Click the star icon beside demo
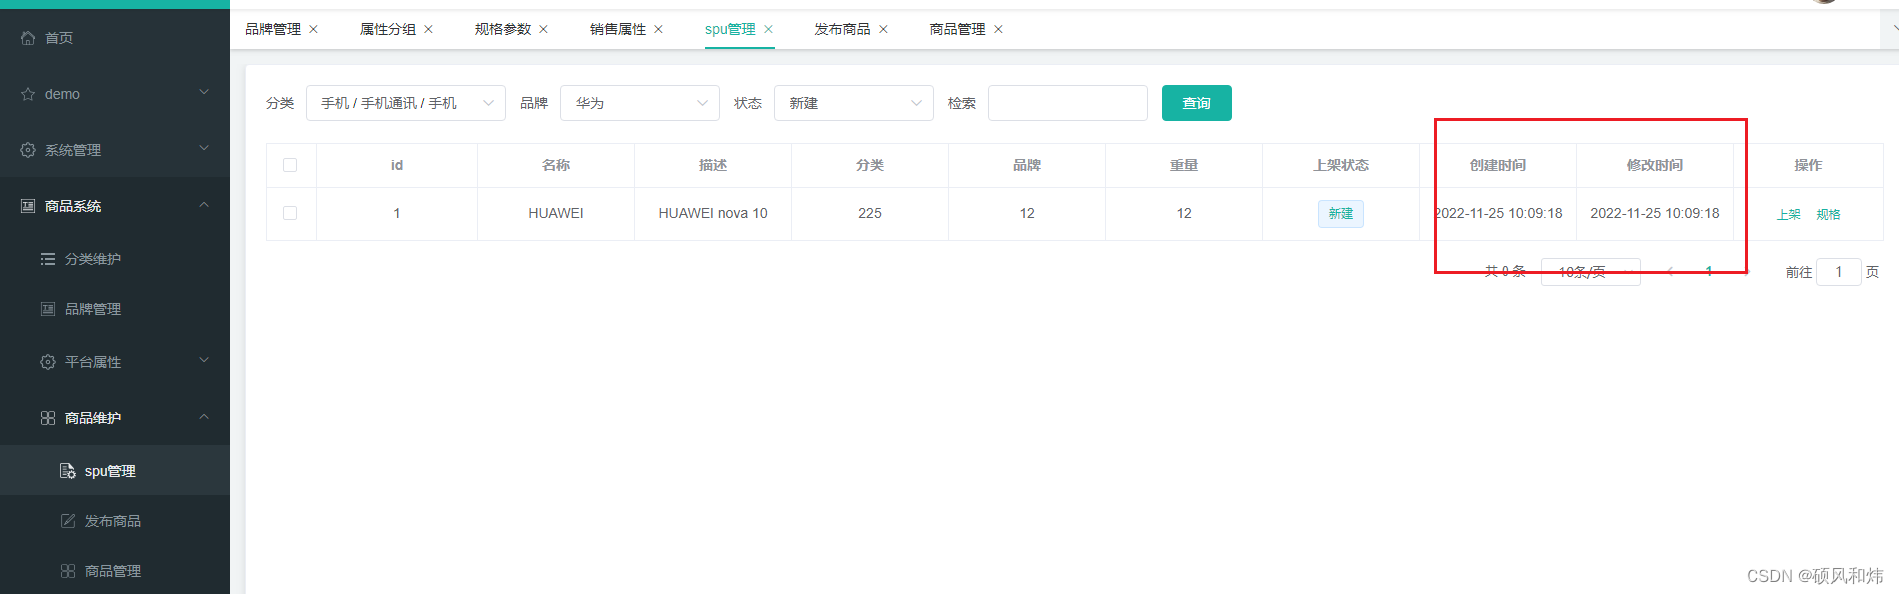 pyautogui.click(x=28, y=94)
